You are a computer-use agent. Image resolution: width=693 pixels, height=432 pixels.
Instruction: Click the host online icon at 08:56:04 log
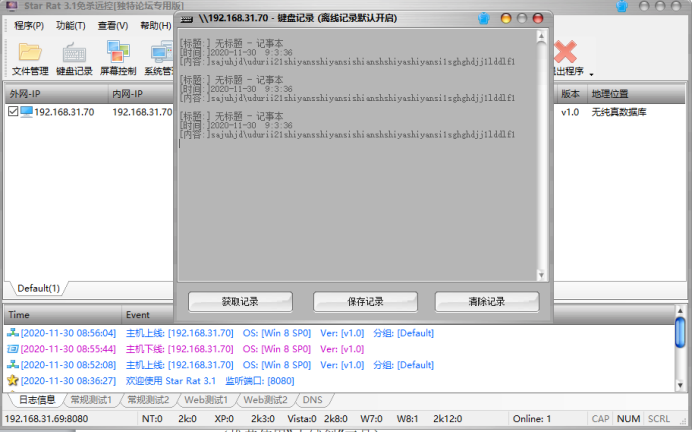pos(13,333)
